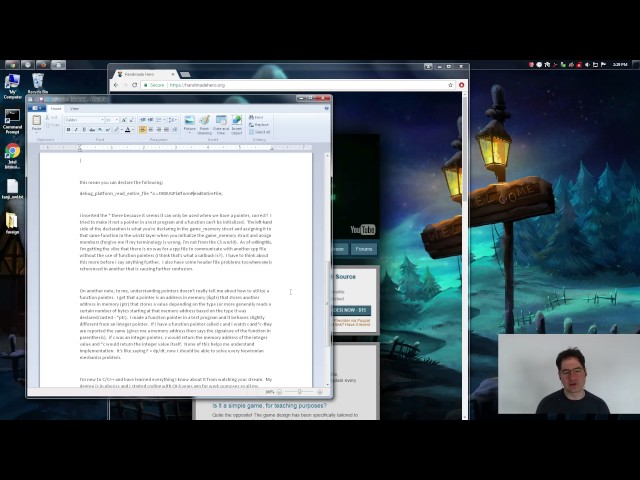
Task: Click the Order Now $15 button
Action: 351,310
